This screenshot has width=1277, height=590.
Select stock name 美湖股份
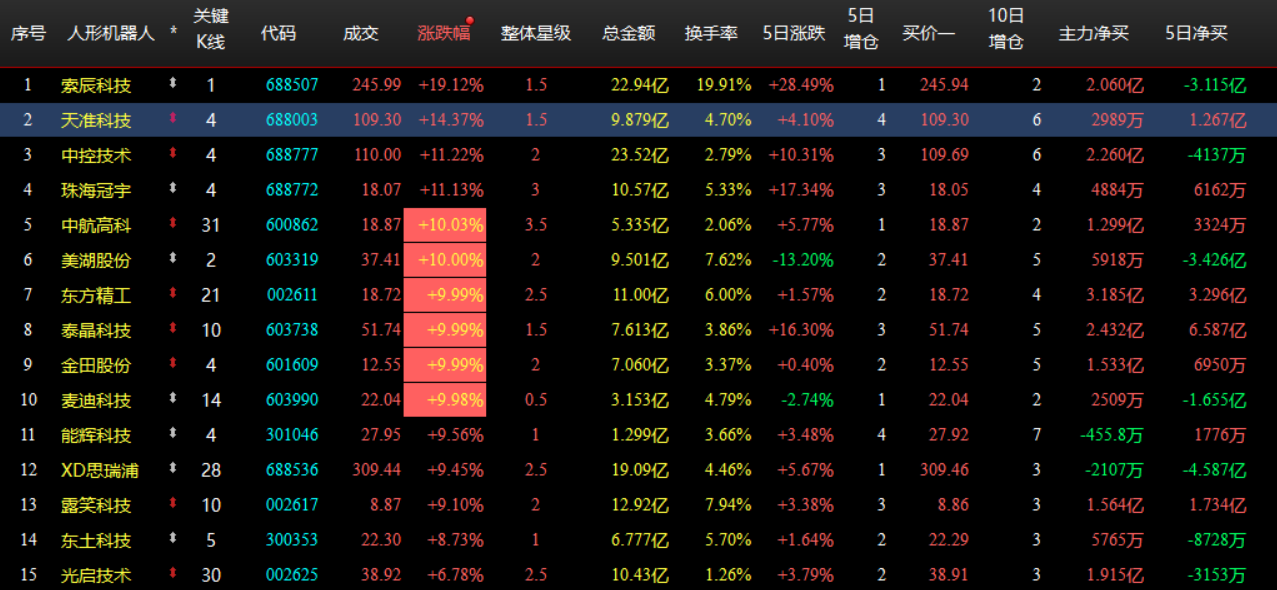pyautogui.click(x=96, y=260)
